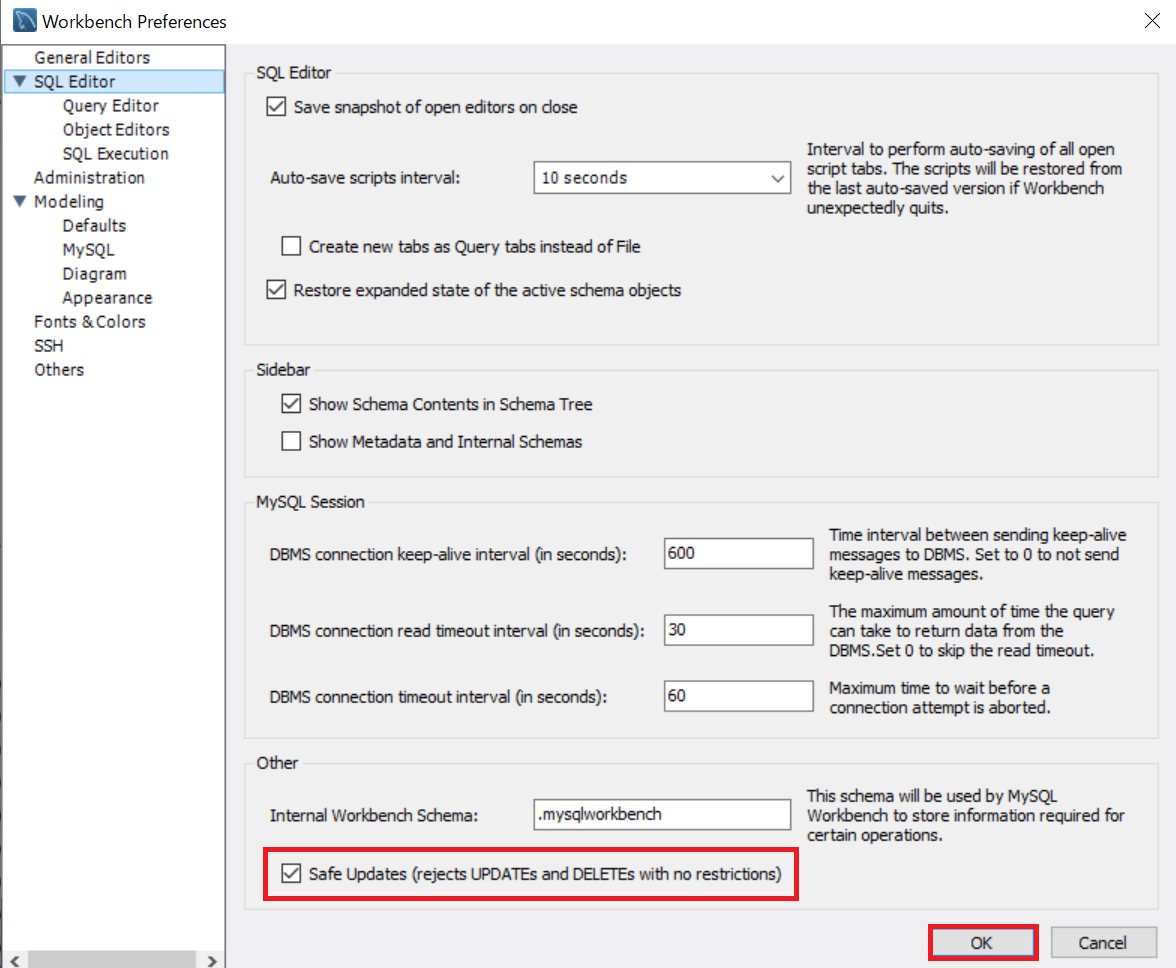Screen dimensions: 1176x968
Task: Click the tree panel horizontal scrollbar thumb
Action: tap(112, 960)
